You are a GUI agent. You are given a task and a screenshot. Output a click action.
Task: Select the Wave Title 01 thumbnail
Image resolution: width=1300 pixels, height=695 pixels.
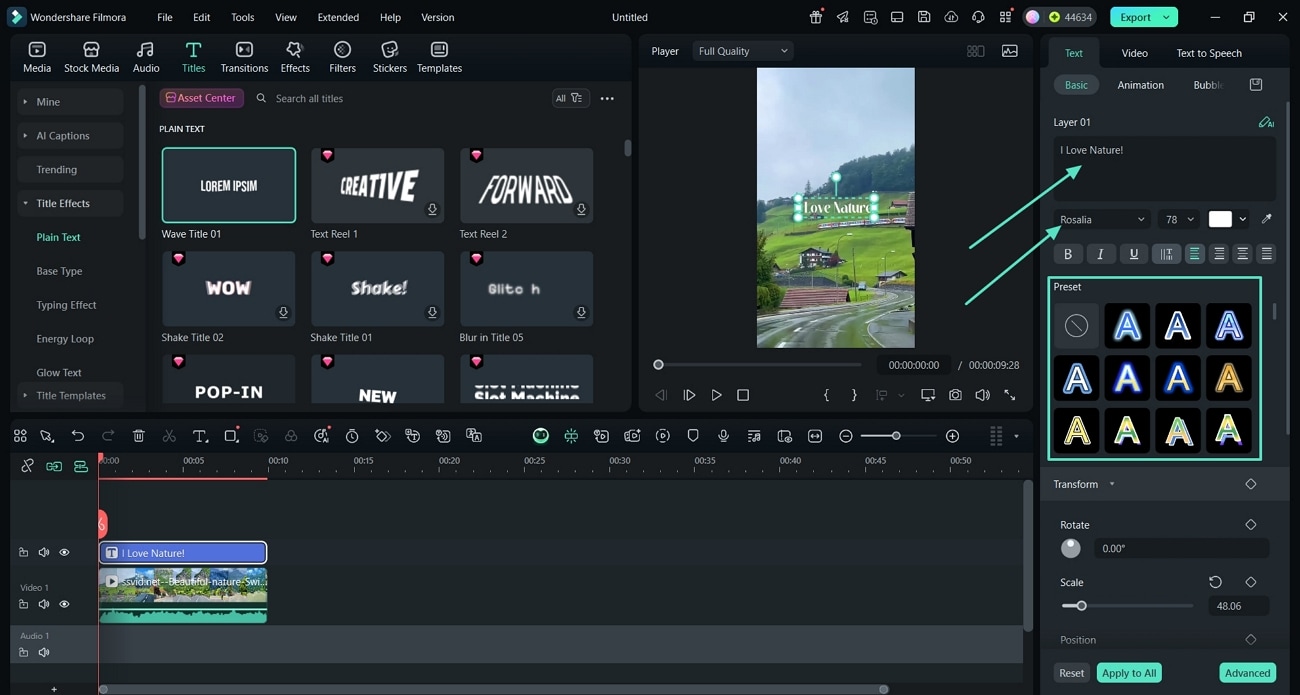(x=228, y=185)
